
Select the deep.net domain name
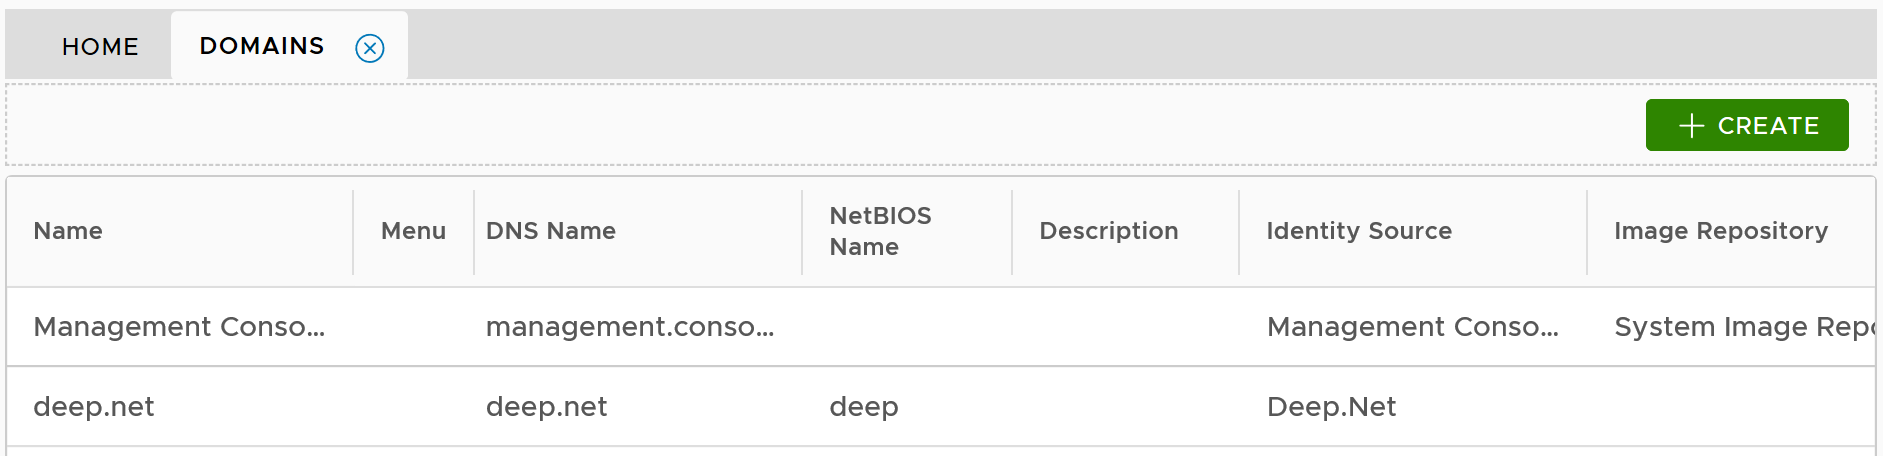[x=94, y=407]
